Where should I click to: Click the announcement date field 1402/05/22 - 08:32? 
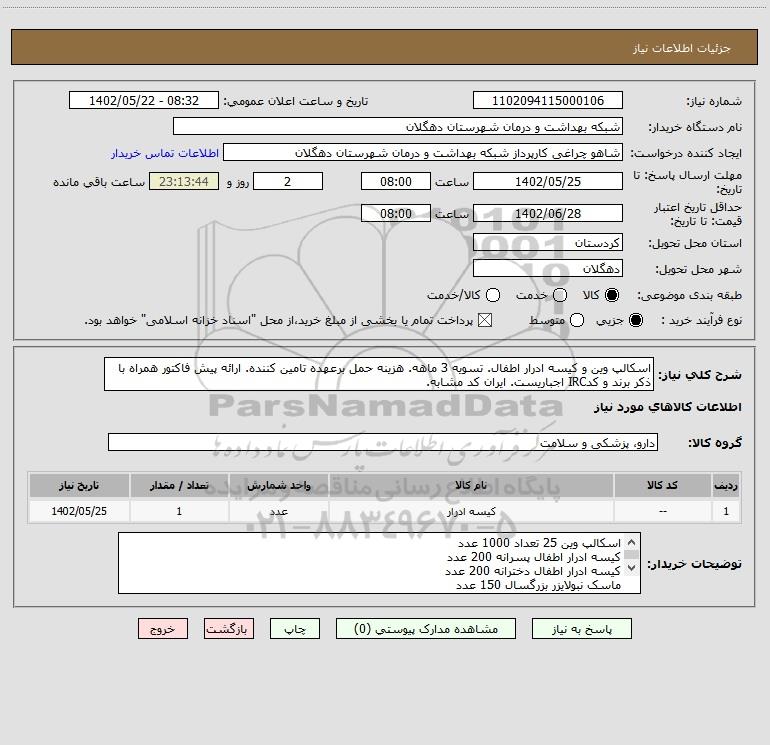click(144, 100)
